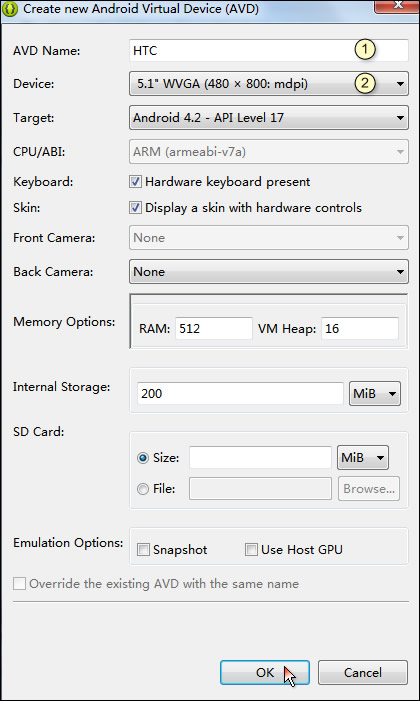Open the Device dropdown list
Screen dimensions: 420x701
(x=269, y=84)
